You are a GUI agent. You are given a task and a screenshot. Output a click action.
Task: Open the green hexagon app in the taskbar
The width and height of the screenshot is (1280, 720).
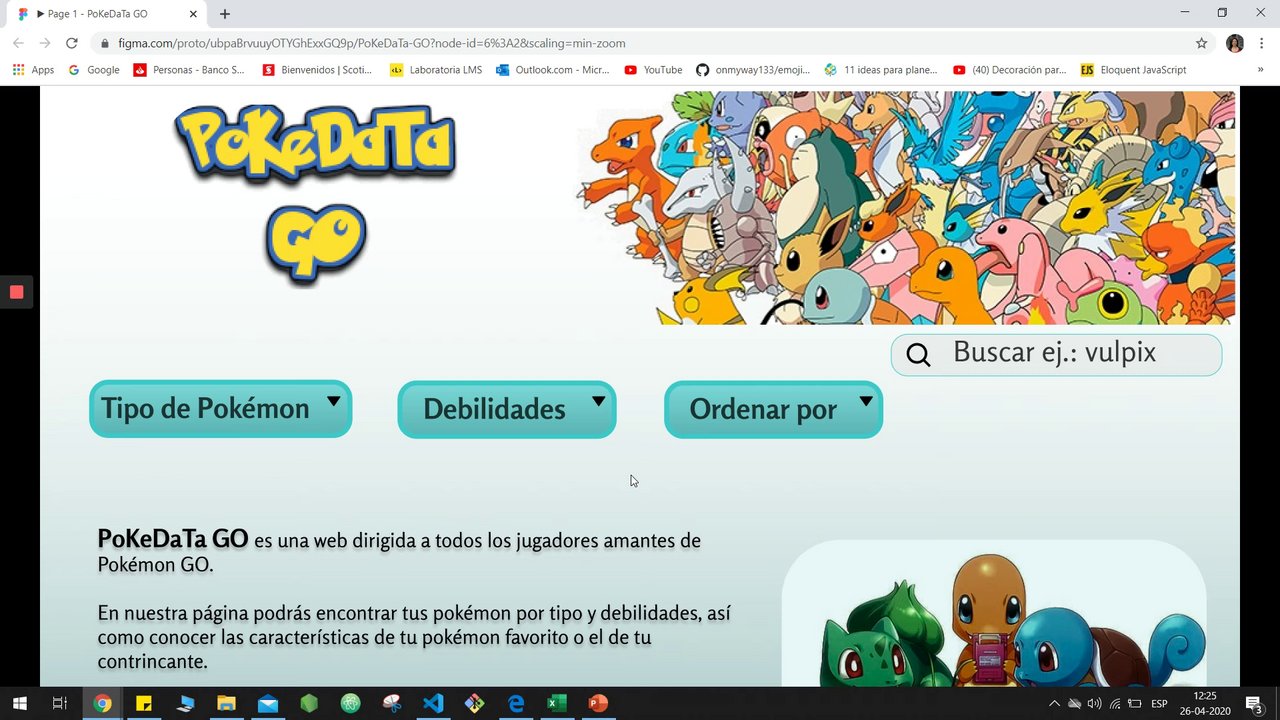309,704
